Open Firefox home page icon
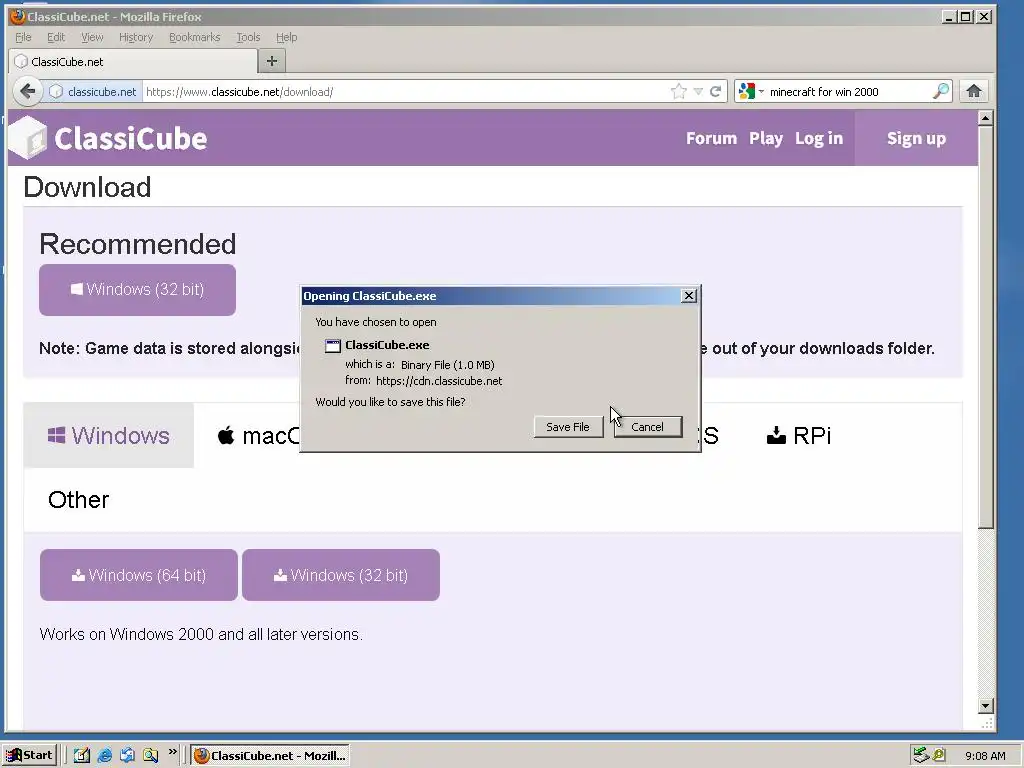Viewport: 1024px width, 768px height. [x=974, y=91]
